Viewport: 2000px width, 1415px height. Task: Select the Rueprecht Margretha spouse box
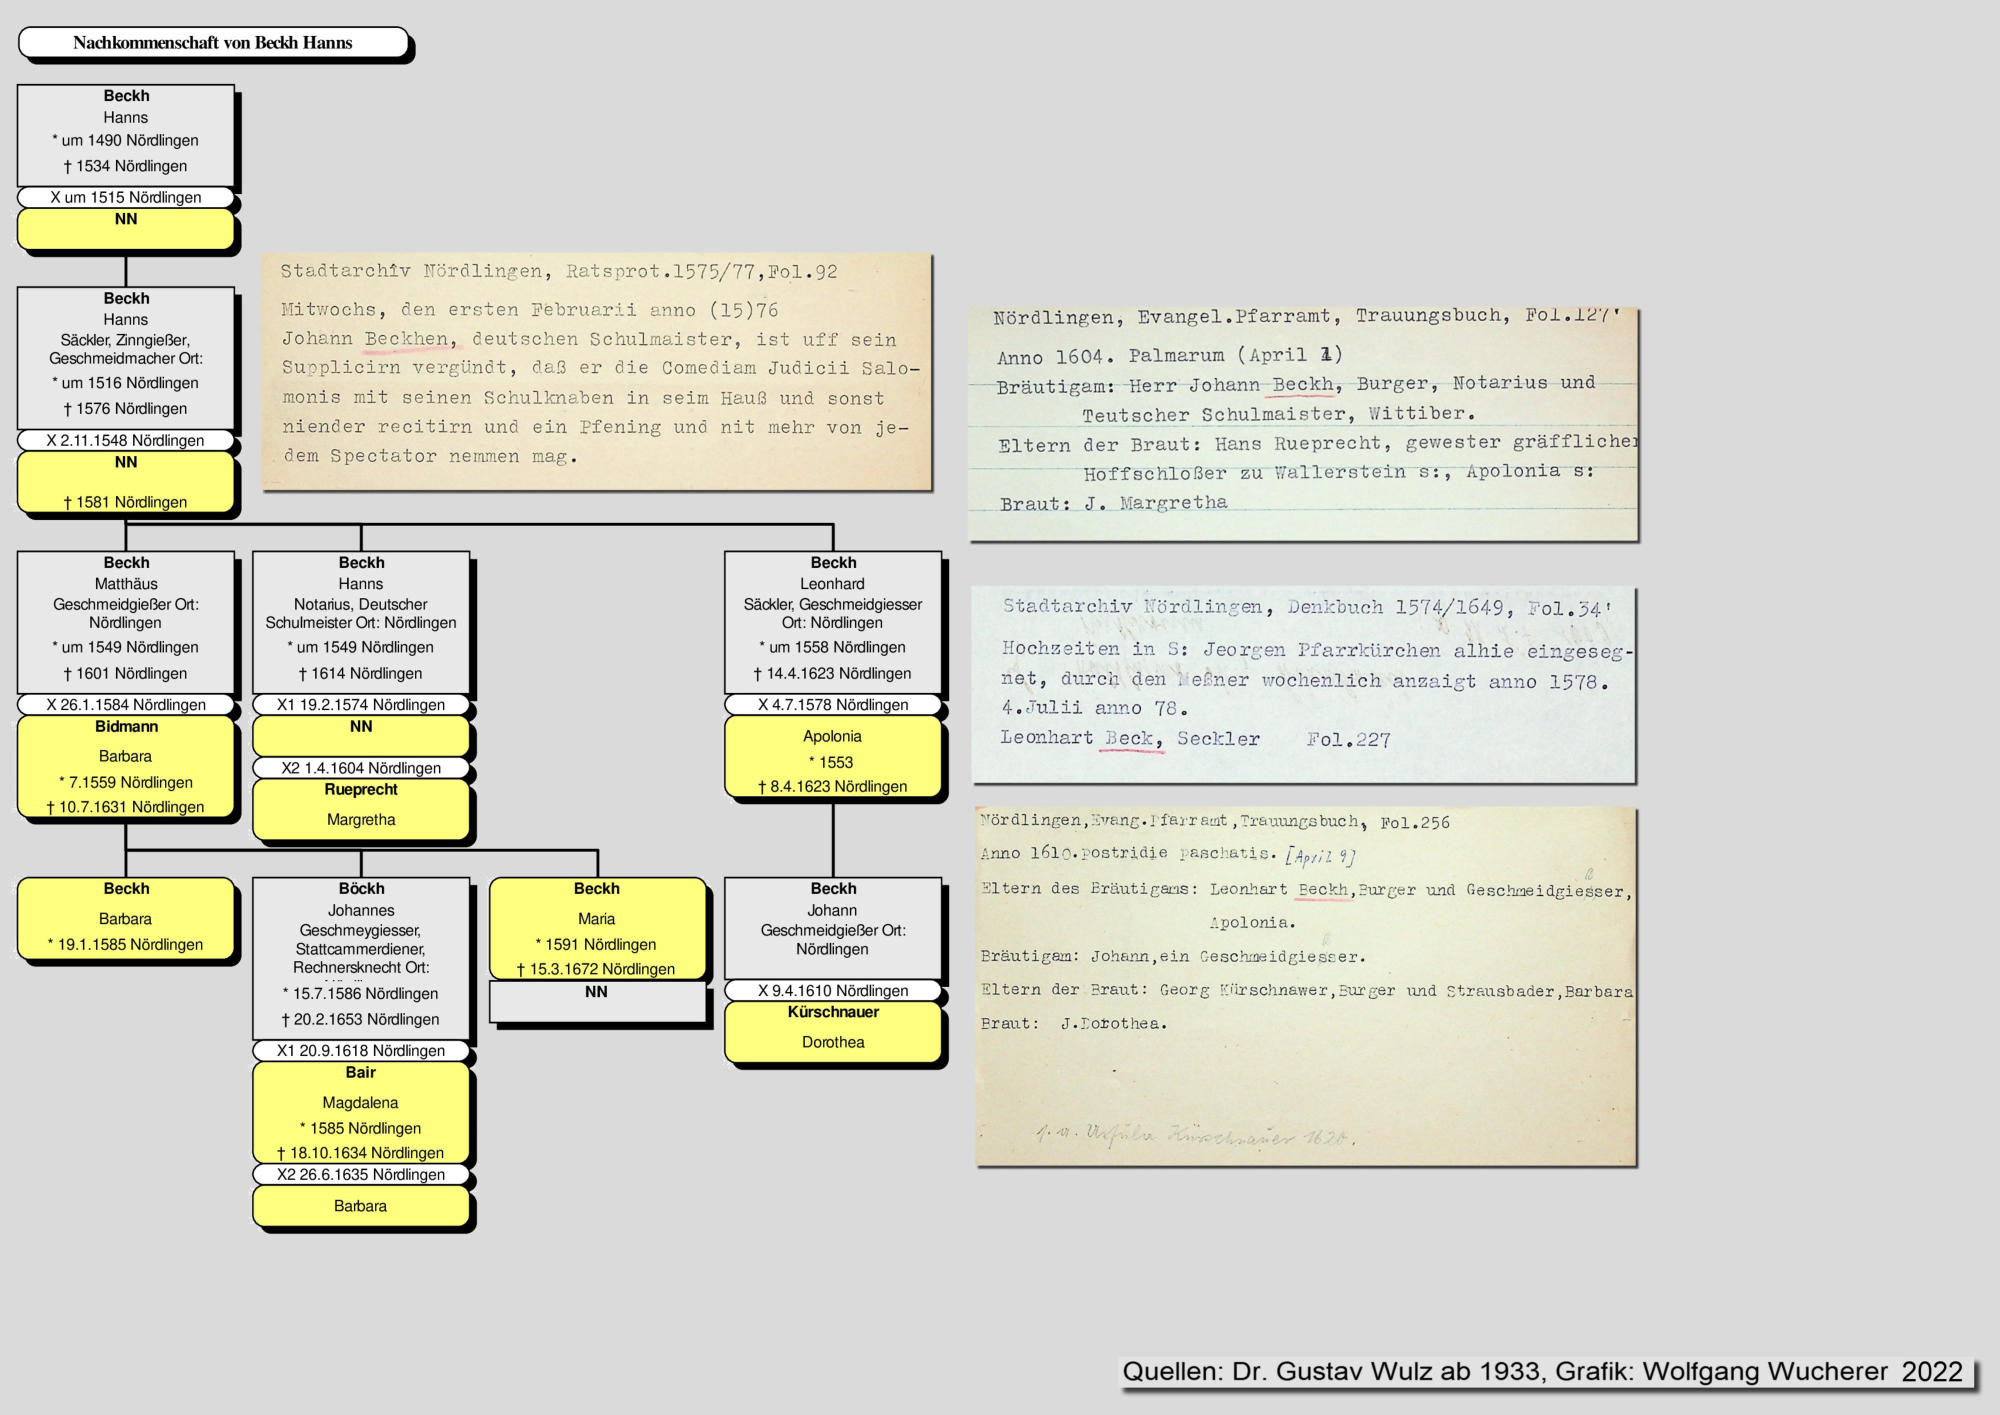[361, 807]
